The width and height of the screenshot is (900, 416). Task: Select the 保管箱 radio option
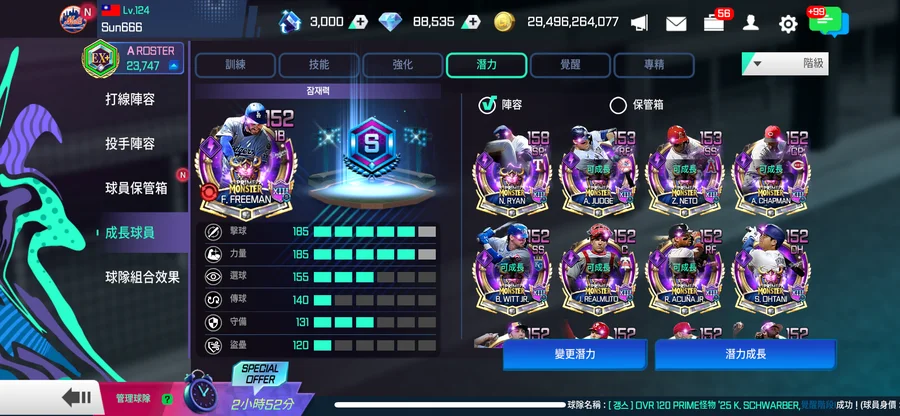(x=618, y=105)
